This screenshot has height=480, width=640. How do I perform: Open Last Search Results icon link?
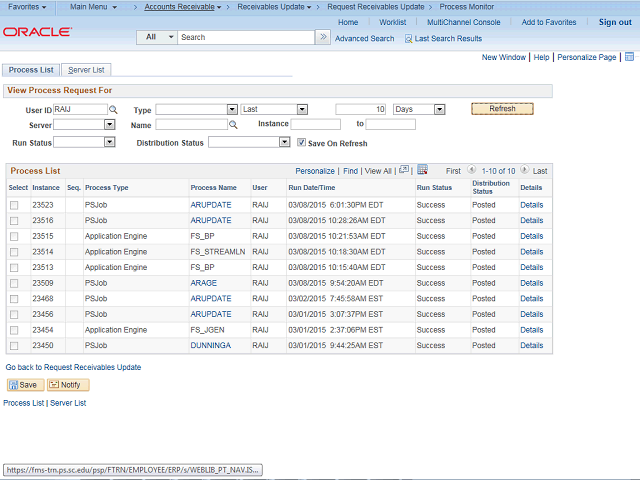408,38
